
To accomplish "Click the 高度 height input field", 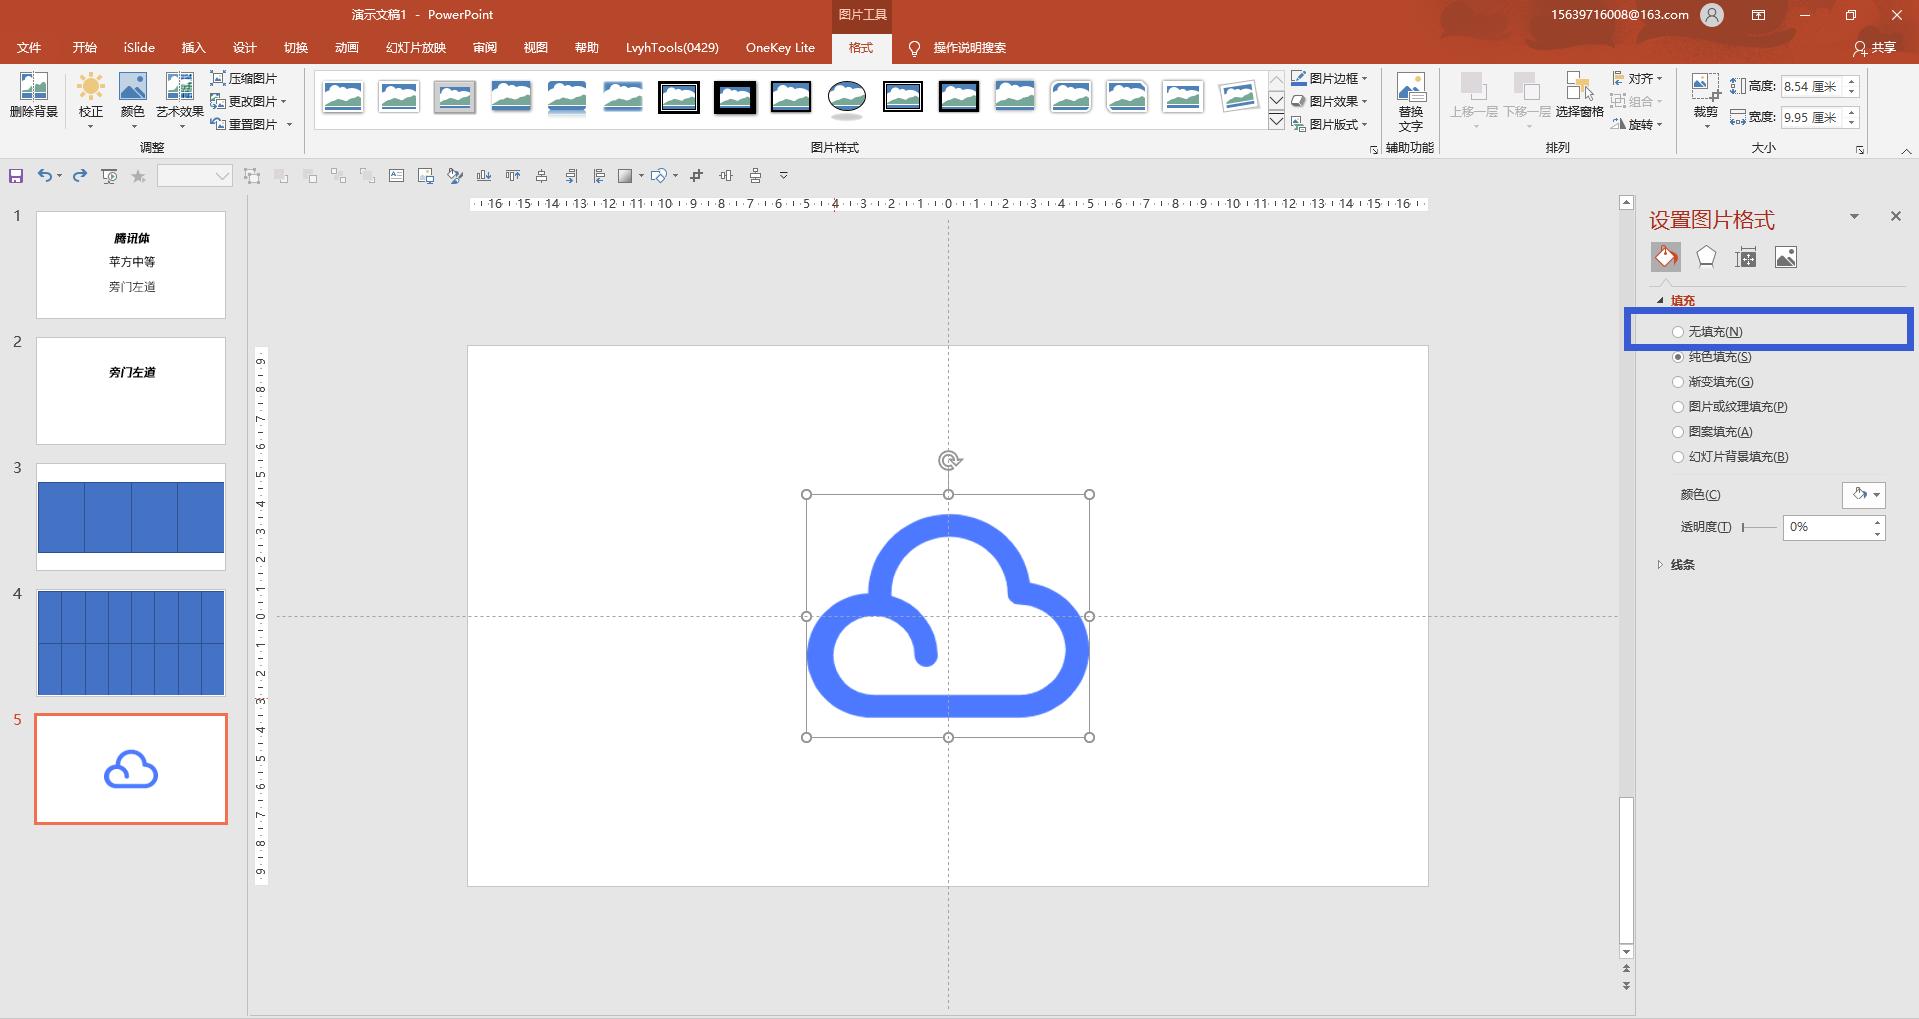I will pos(1812,87).
